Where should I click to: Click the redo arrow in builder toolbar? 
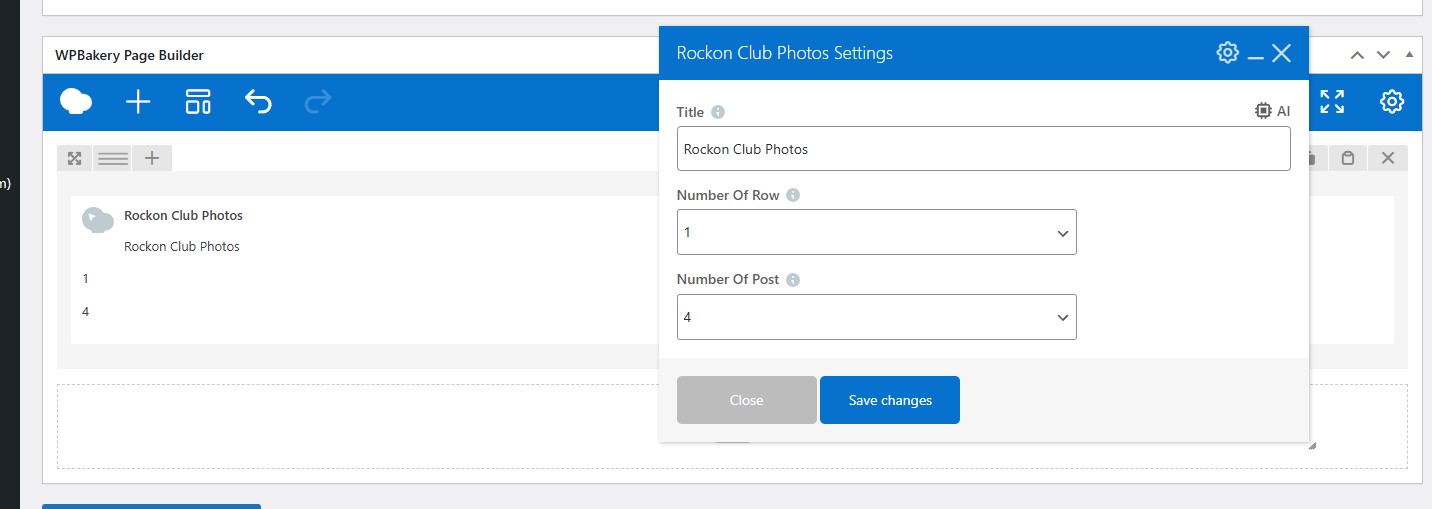pos(318,101)
